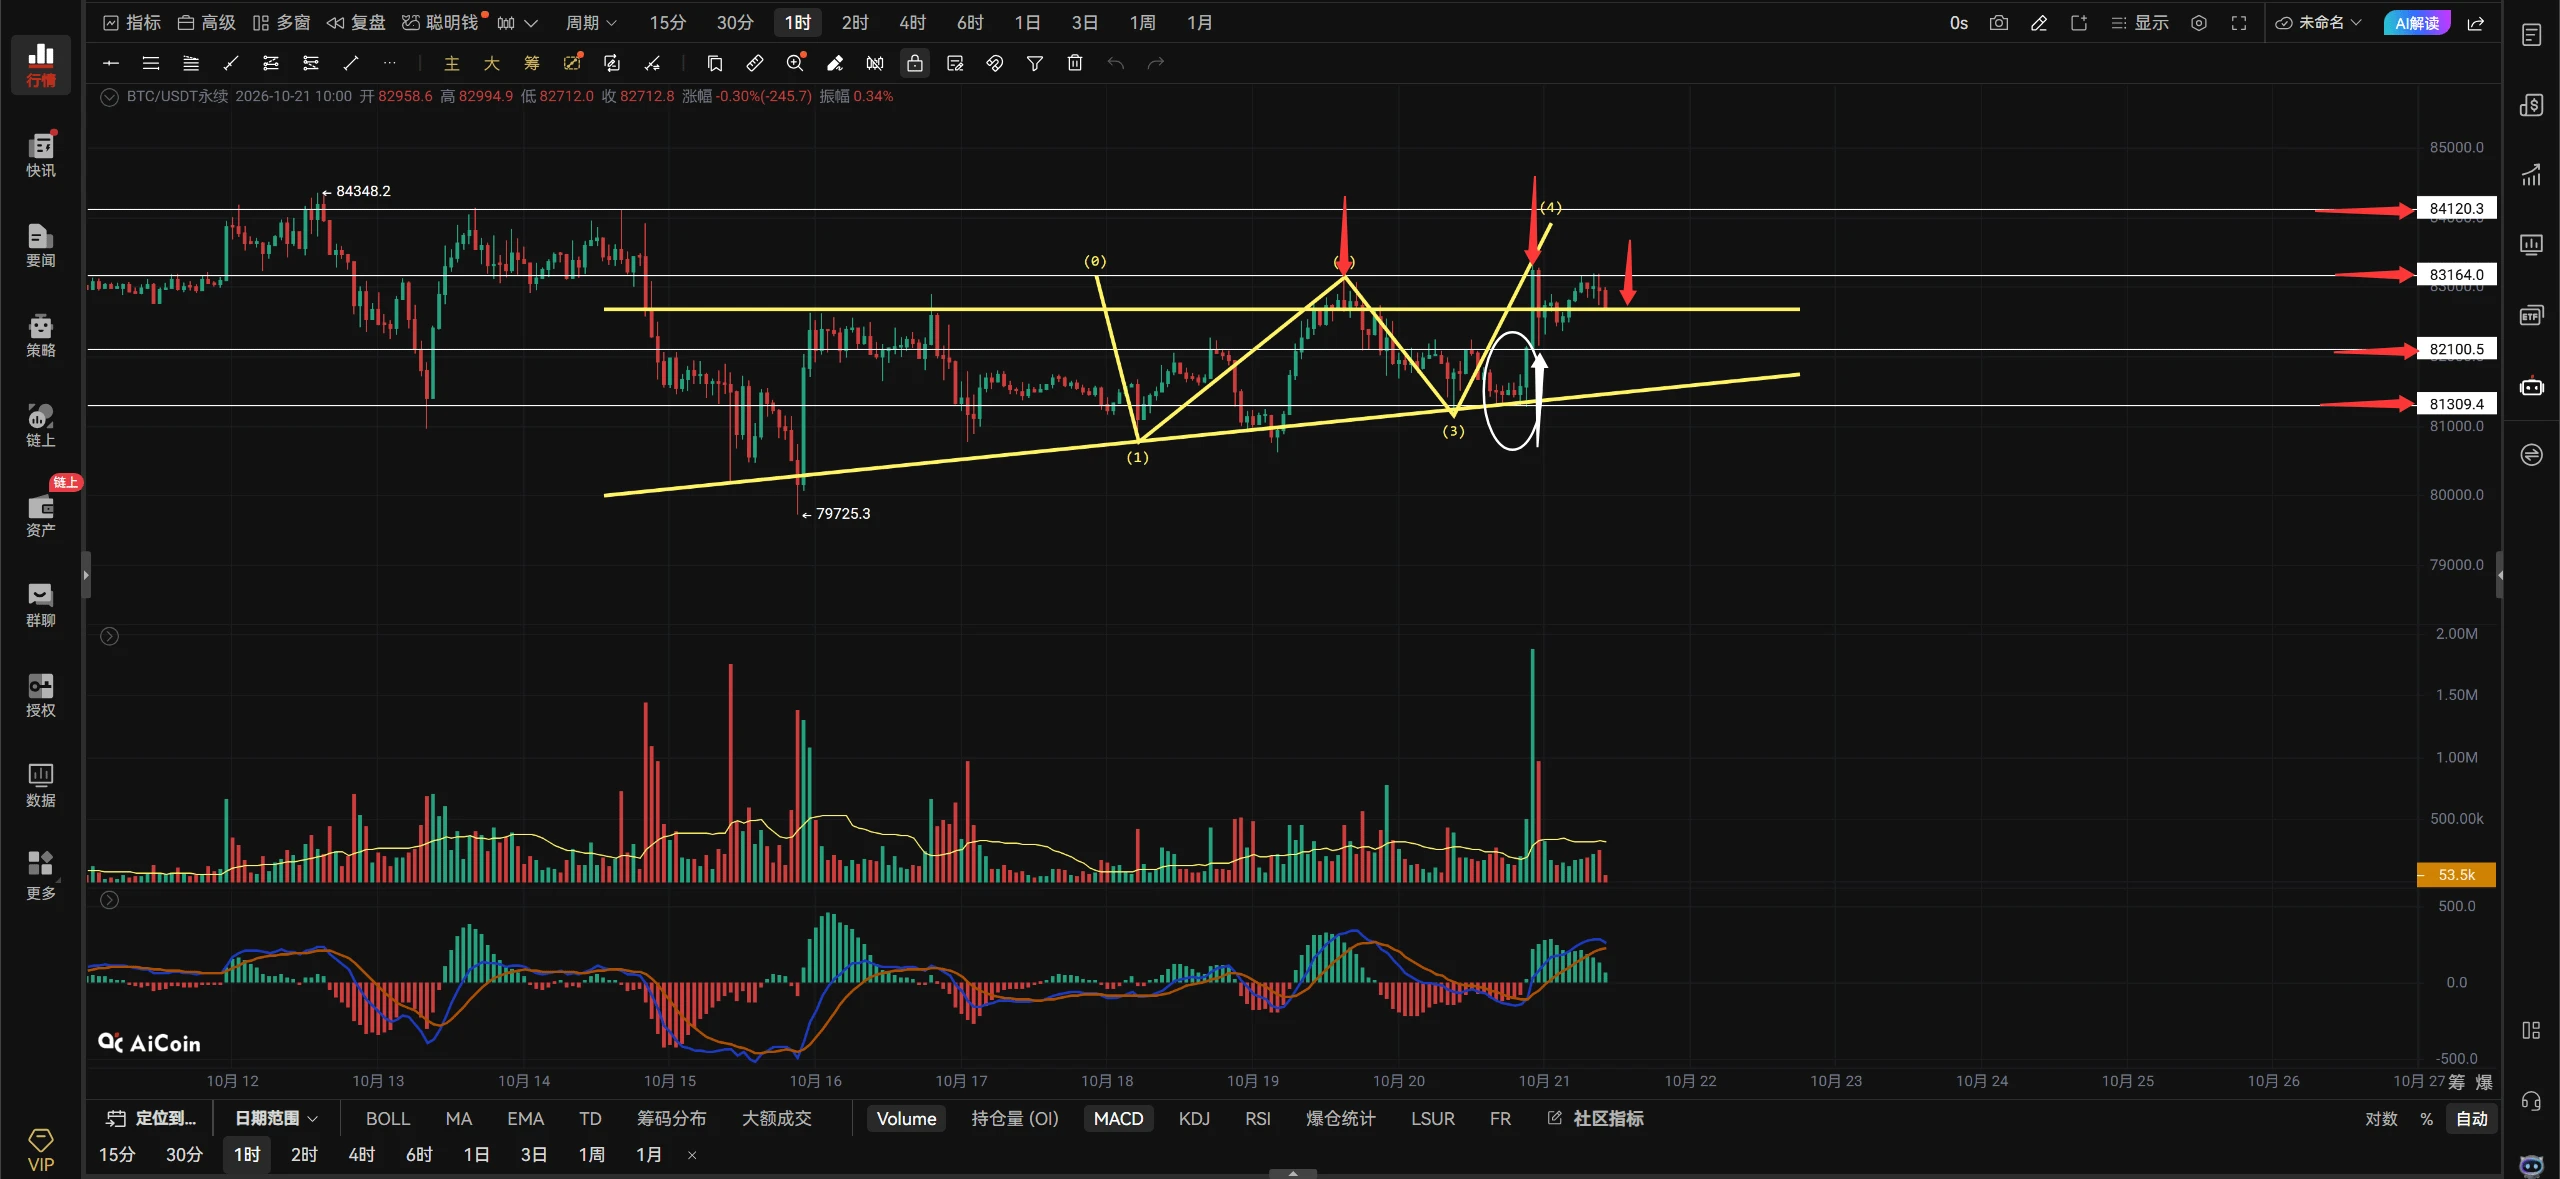The width and height of the screenshot is (2560, 1179).
Task: Toggle the lock drawings button
Action: [x=915, y=63]
